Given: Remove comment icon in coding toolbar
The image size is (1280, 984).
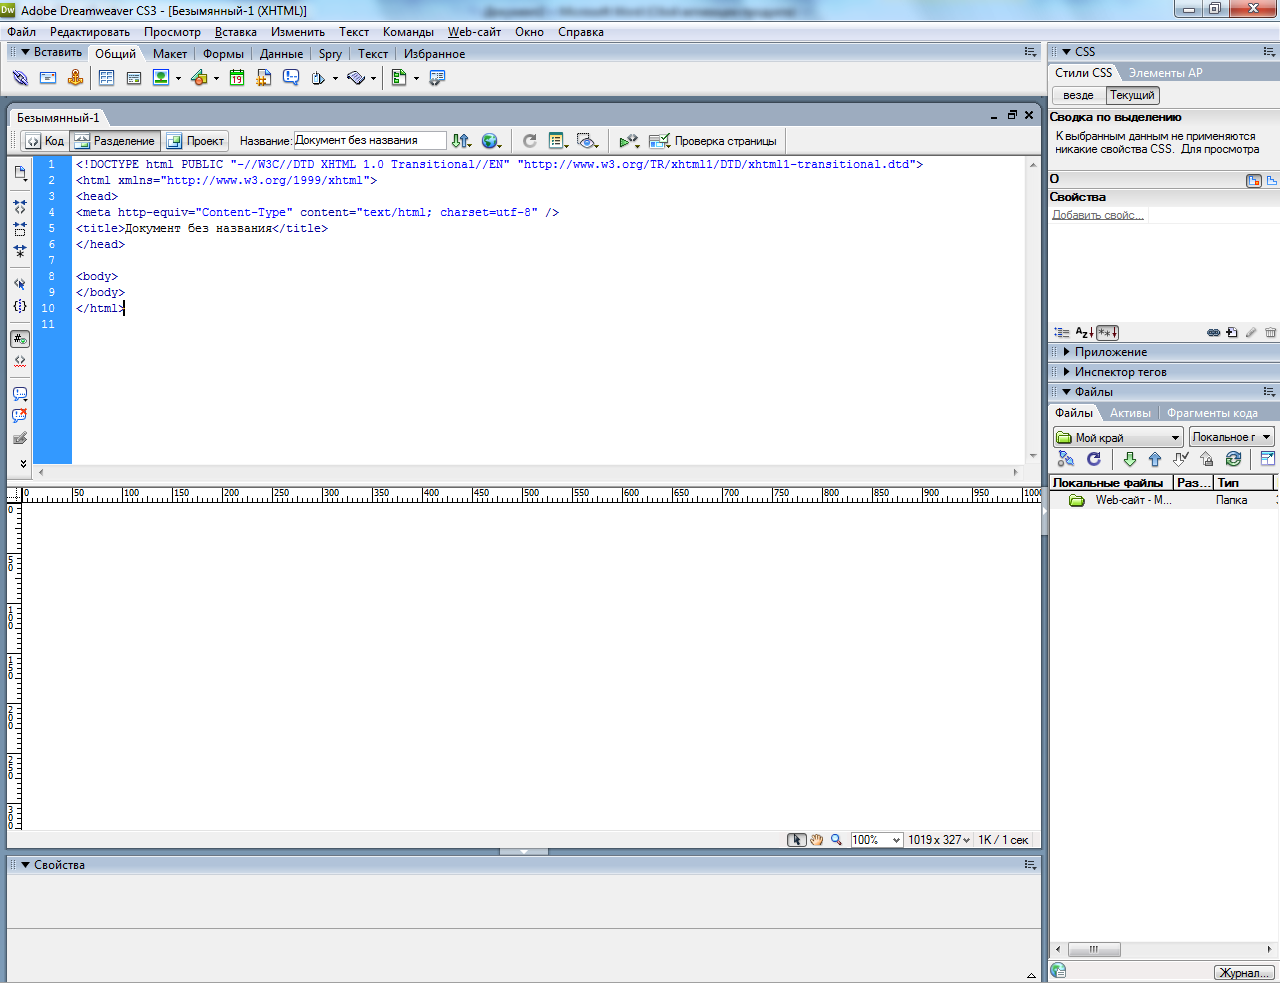Looking at the screenshot, I should click(20, 416).
